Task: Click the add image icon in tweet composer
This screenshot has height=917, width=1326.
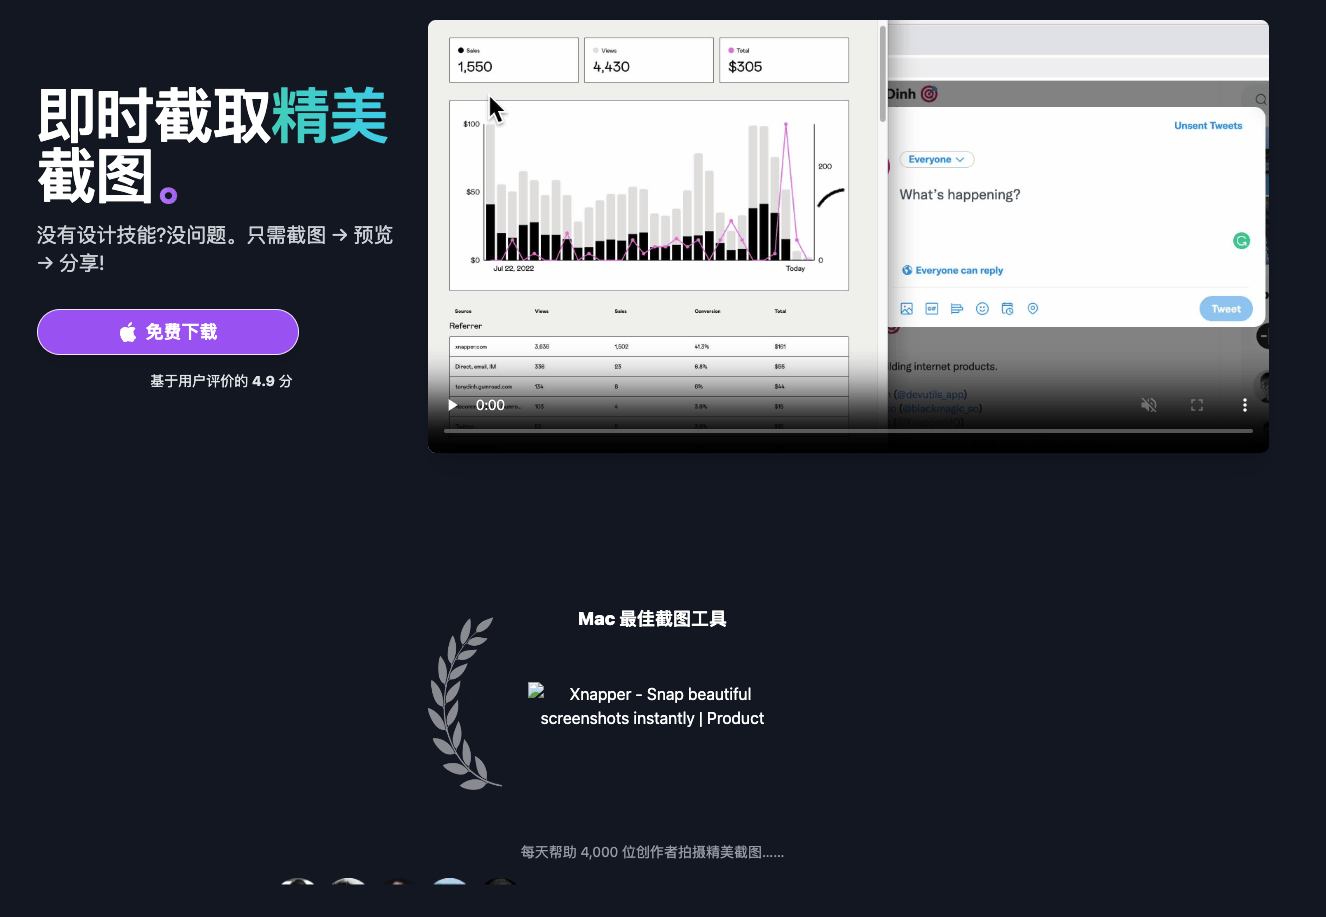Action: click(x=907, y=309)
